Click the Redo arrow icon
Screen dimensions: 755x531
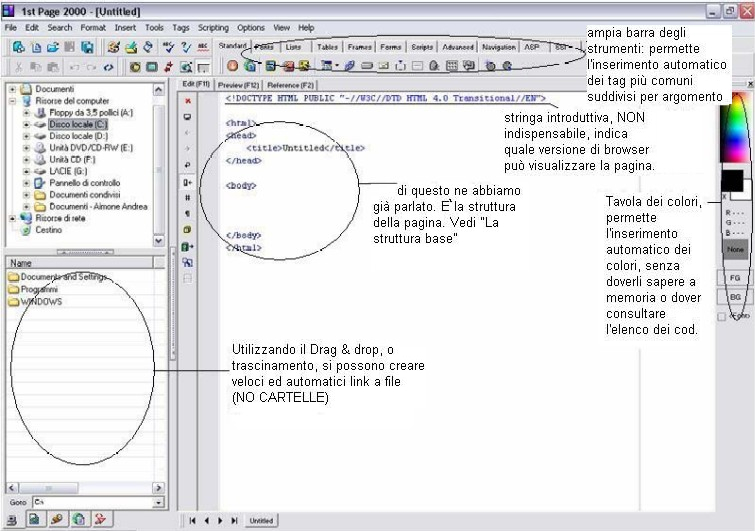point(91,67)
